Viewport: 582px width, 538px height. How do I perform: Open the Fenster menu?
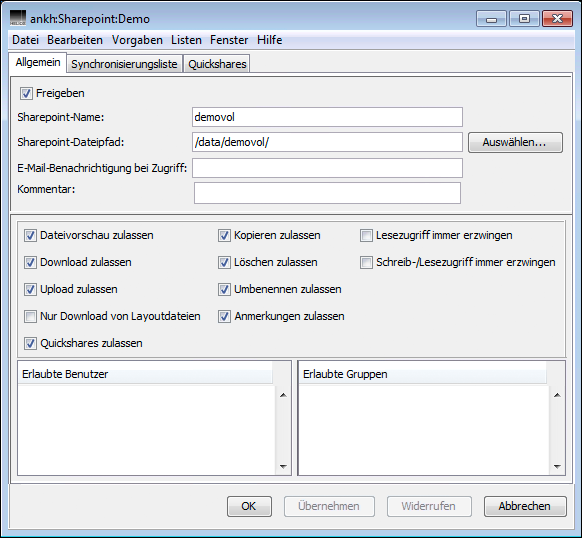click(229, 40)
